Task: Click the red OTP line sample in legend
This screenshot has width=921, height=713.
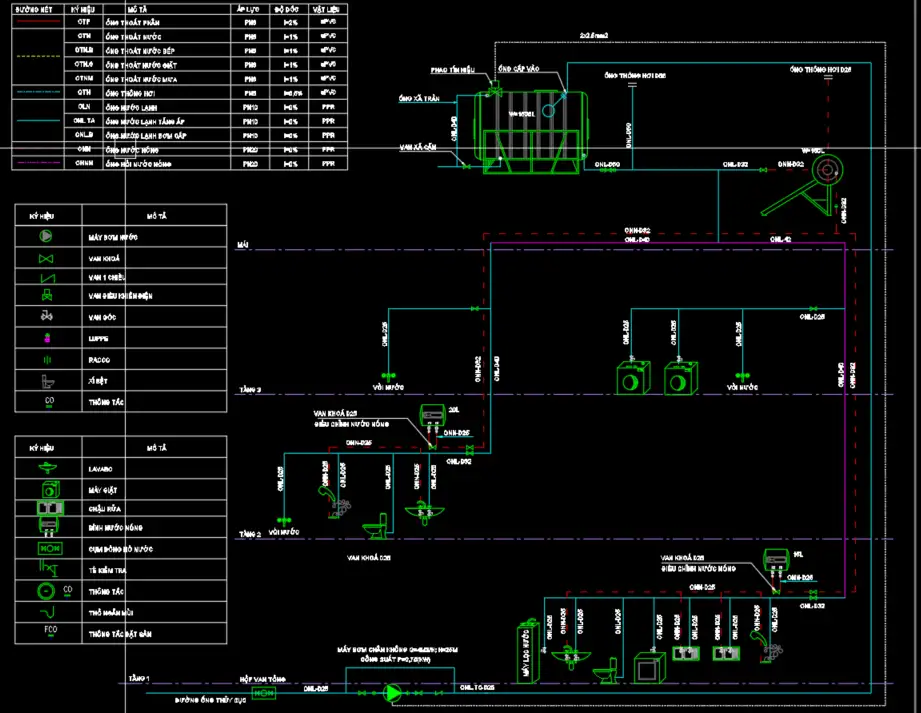Action: click(38, 20)
